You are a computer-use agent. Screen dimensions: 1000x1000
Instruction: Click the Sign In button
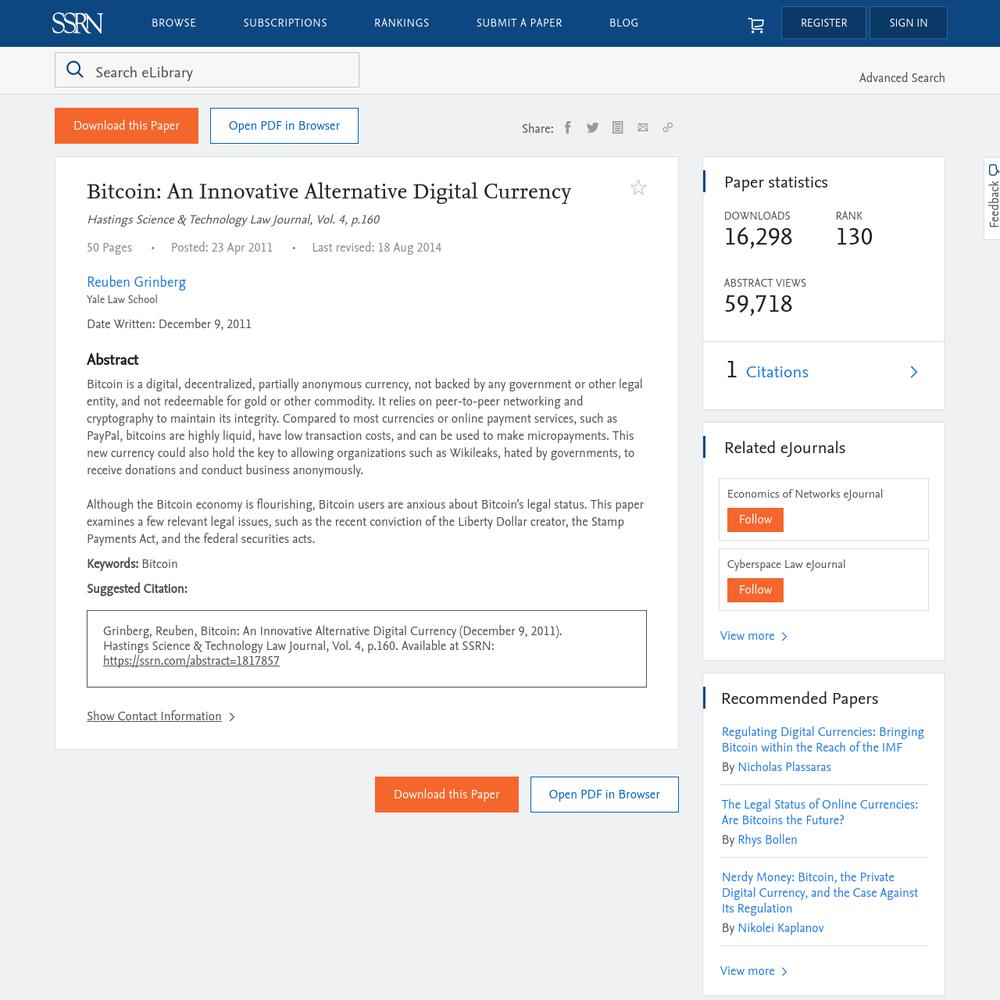(908, 23)
